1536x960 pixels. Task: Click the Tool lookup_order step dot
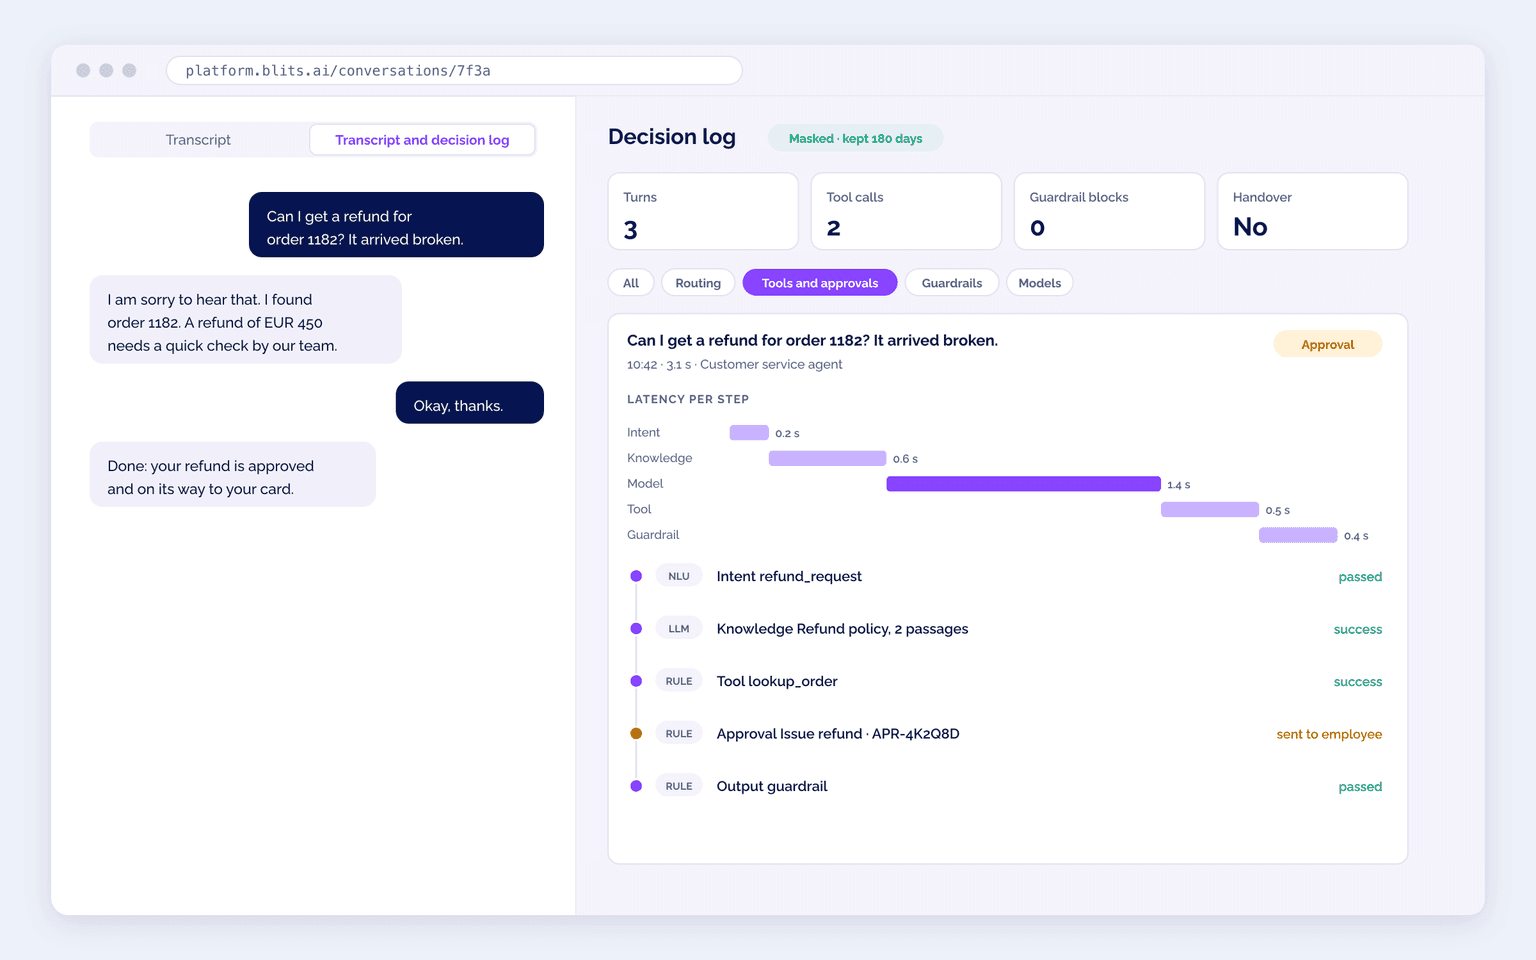(x=636, y=681)
